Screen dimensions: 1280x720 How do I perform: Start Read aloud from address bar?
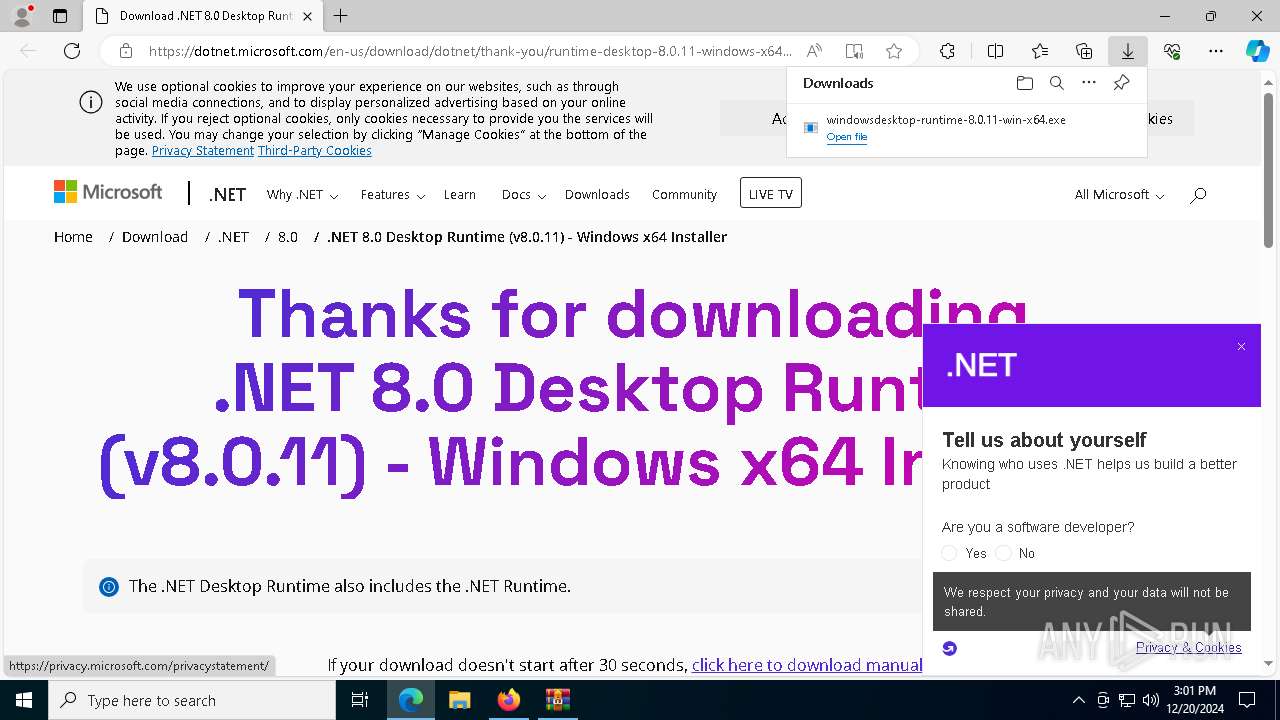click(x=814, y=51)
